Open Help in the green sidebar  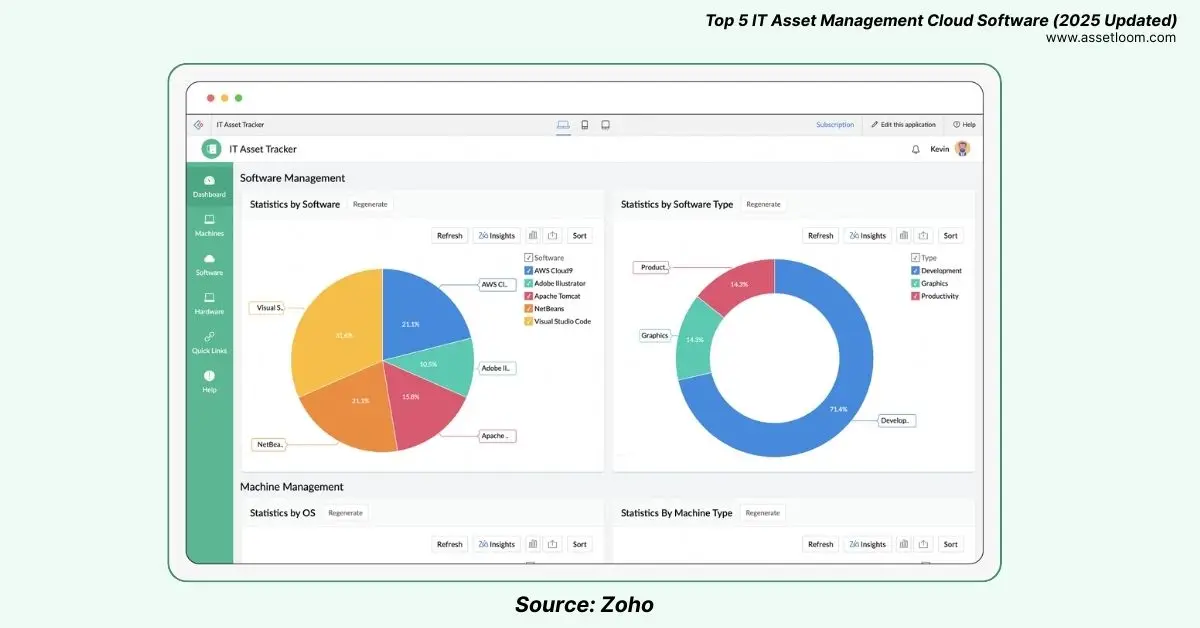click(209, 381)
